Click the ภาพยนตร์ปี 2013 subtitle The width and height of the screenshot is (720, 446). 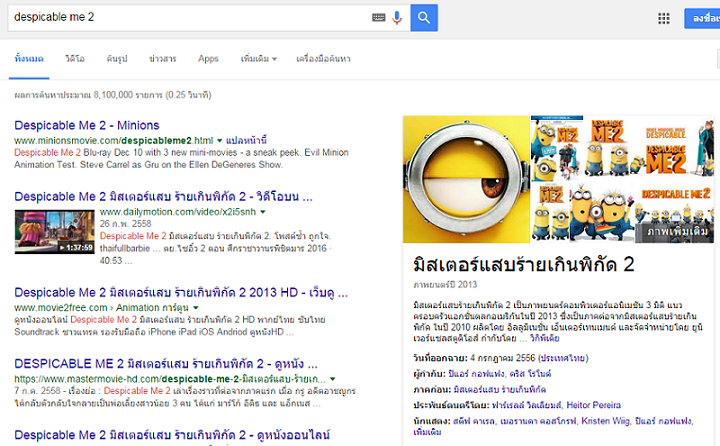445,285
